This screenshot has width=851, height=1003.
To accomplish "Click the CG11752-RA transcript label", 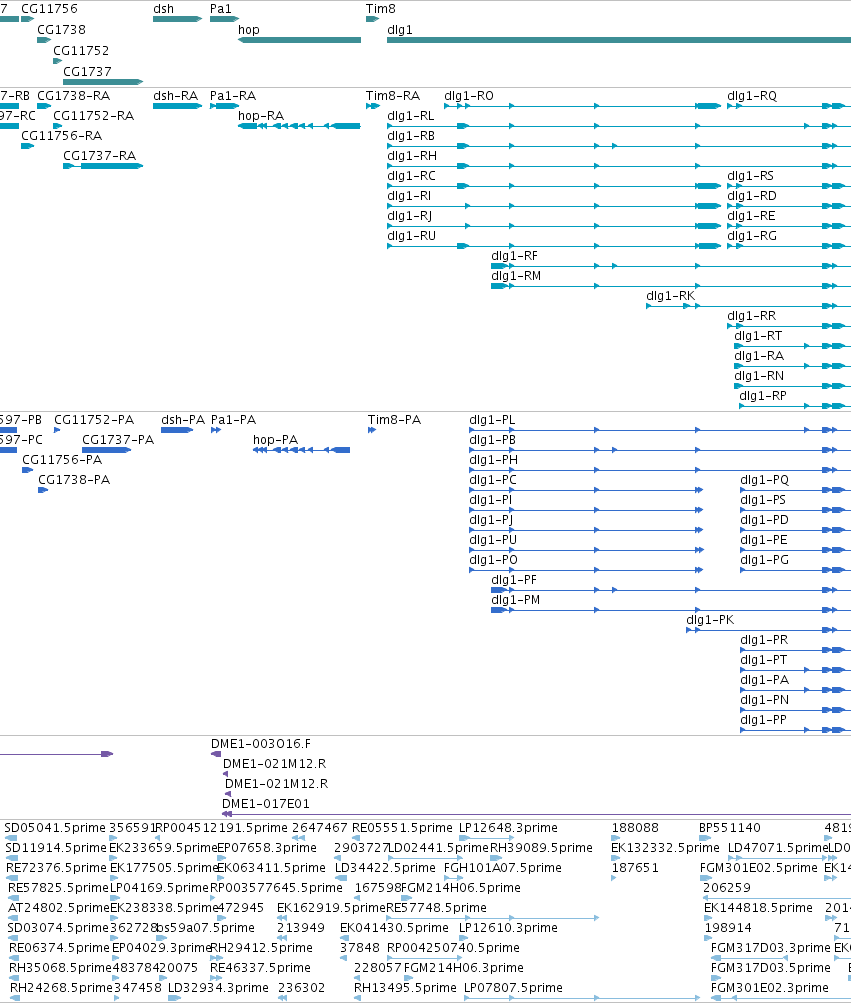I will (93, 115).
